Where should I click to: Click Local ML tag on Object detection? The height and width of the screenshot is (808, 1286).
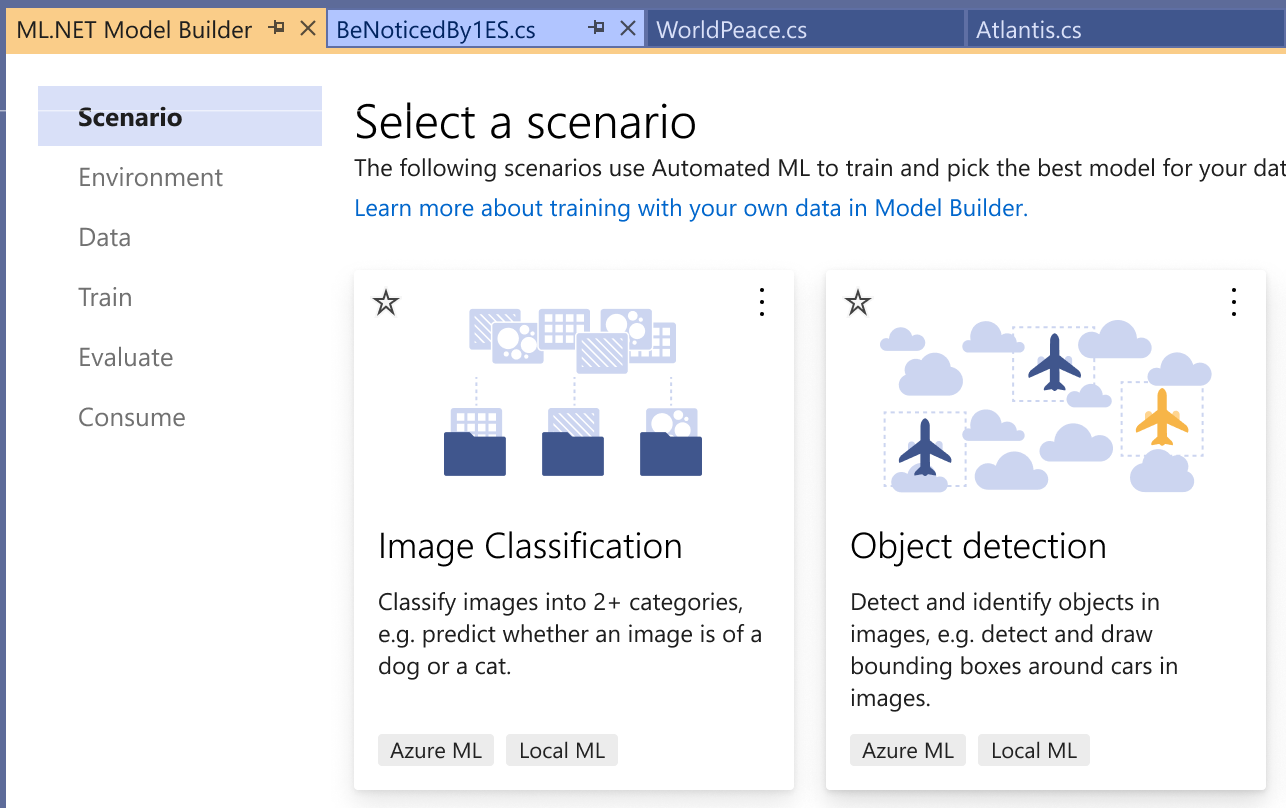pyautogui.click(x=1034, y=750)
